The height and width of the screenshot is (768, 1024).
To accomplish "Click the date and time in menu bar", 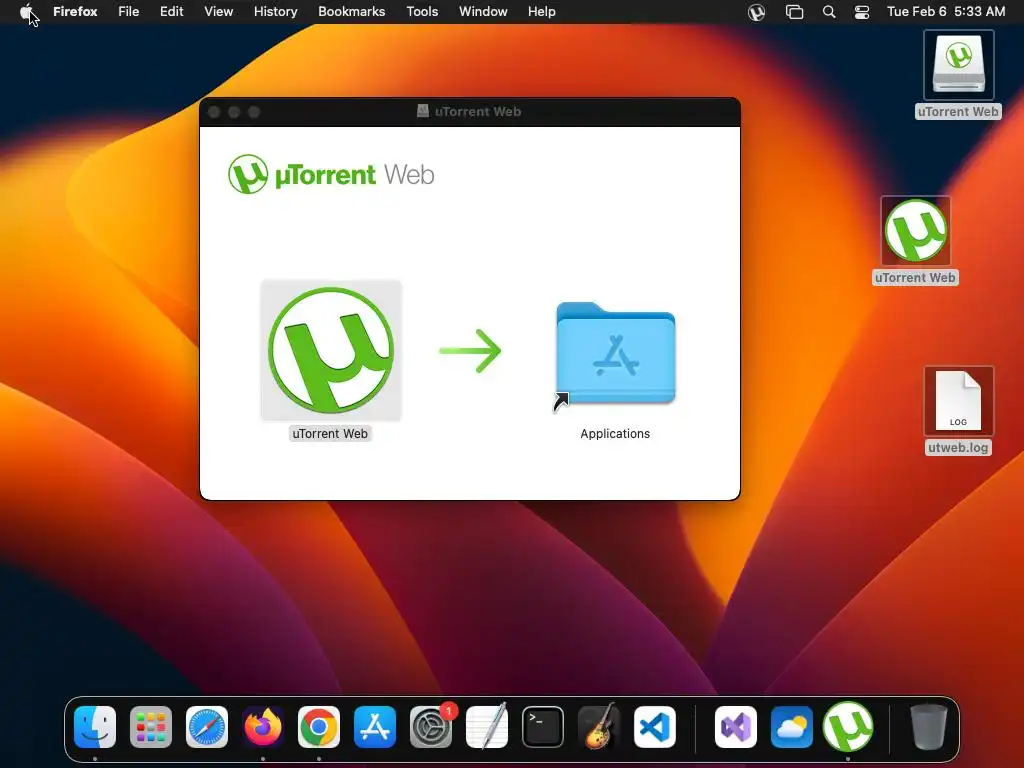I will [x=946, y=12].
